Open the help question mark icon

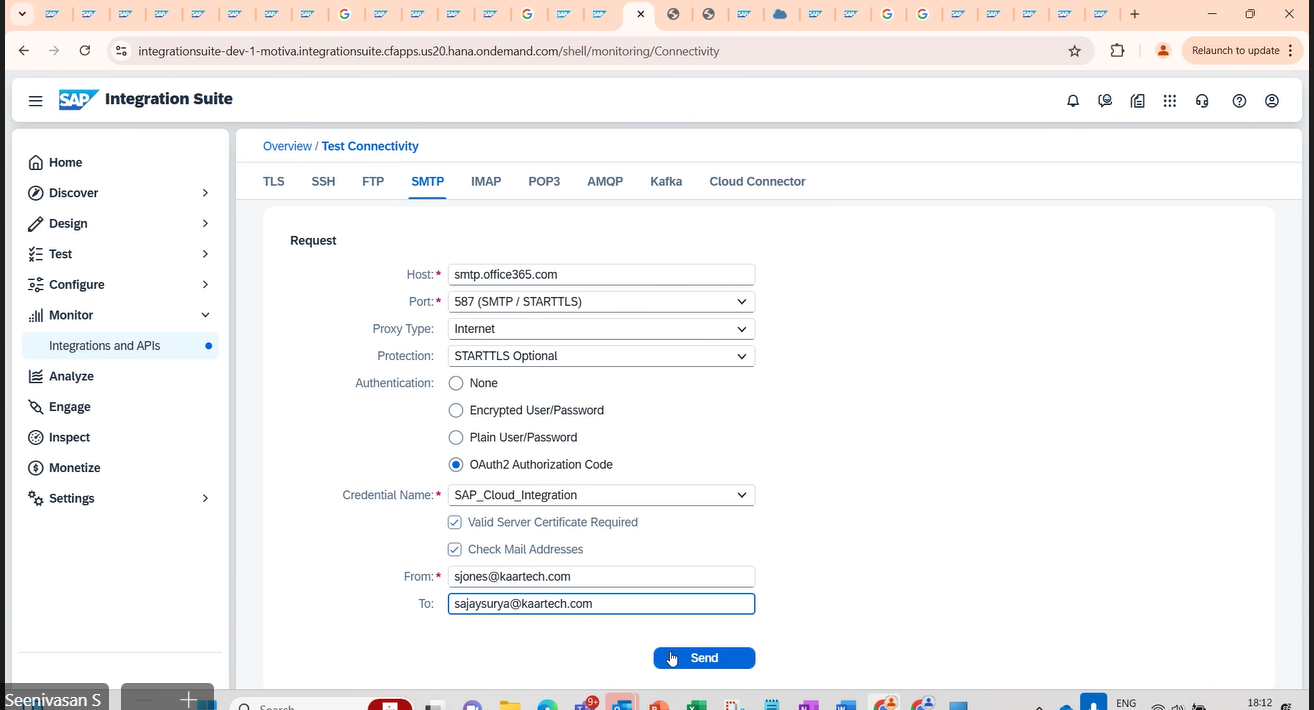tap(1239, 101)
